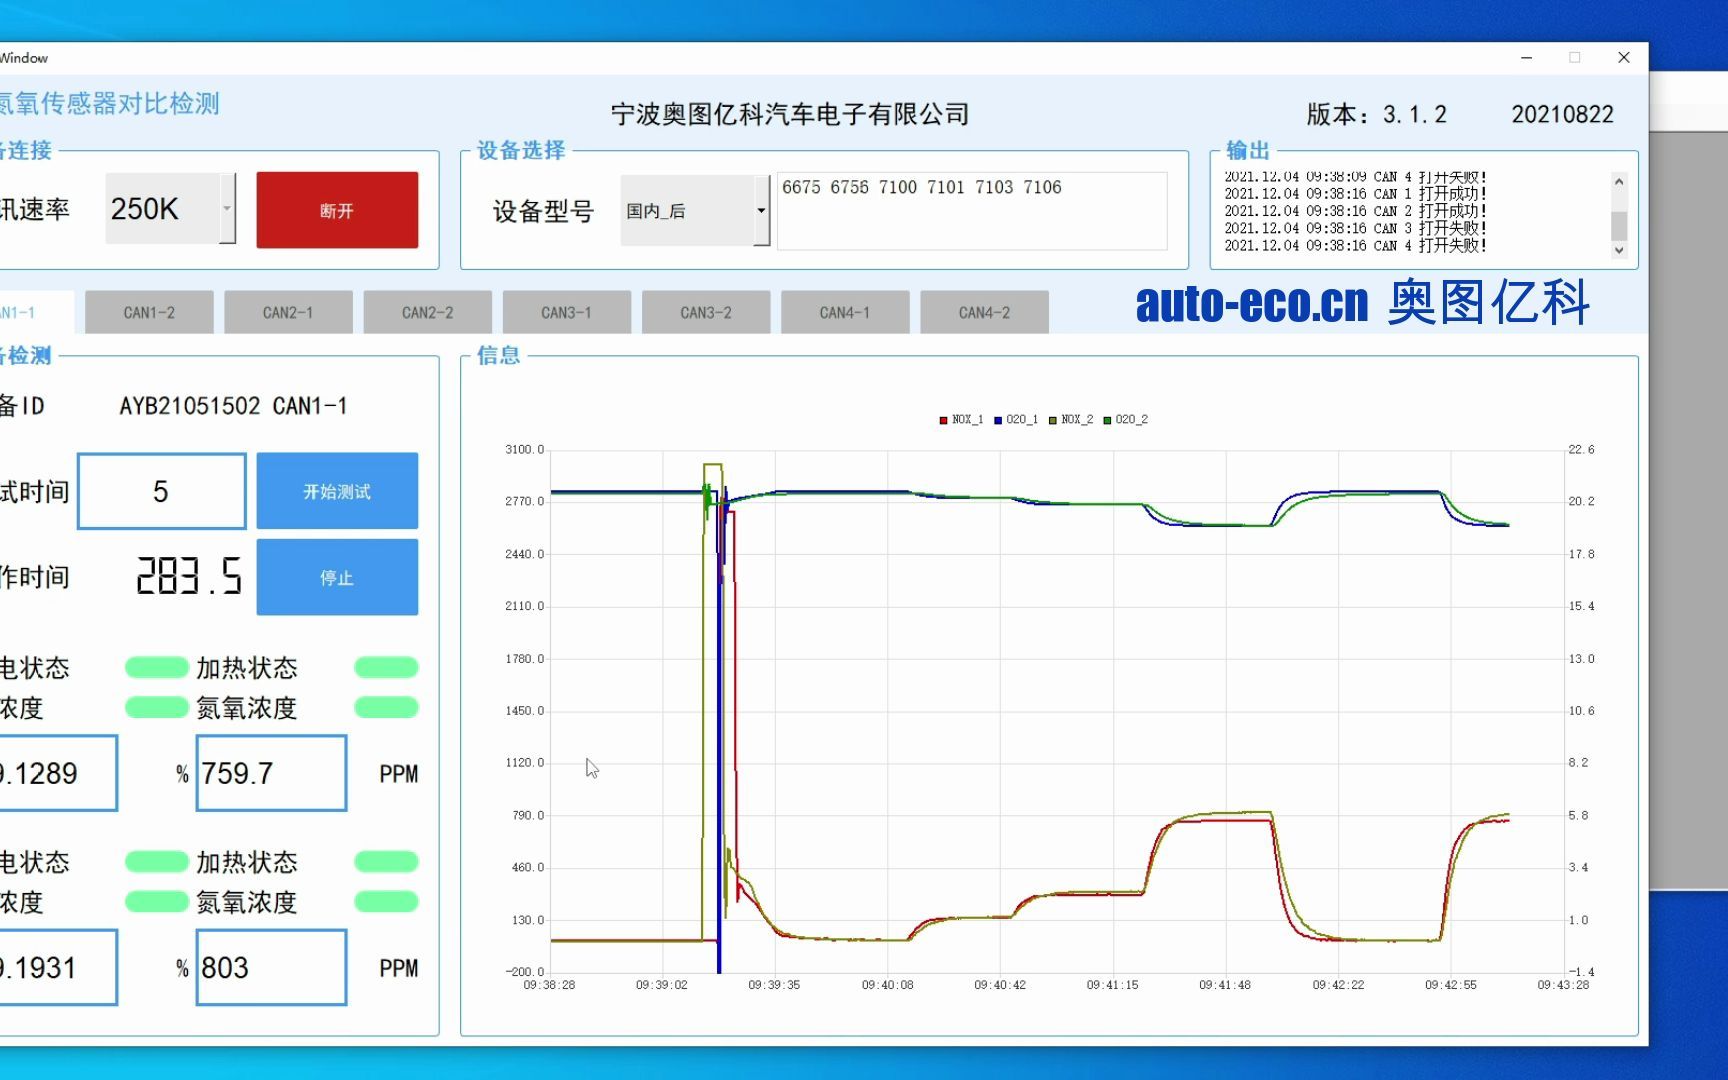
Task: Click first sensor 氮氧浓度 green indicator
Action: click(x=386, y=708)
